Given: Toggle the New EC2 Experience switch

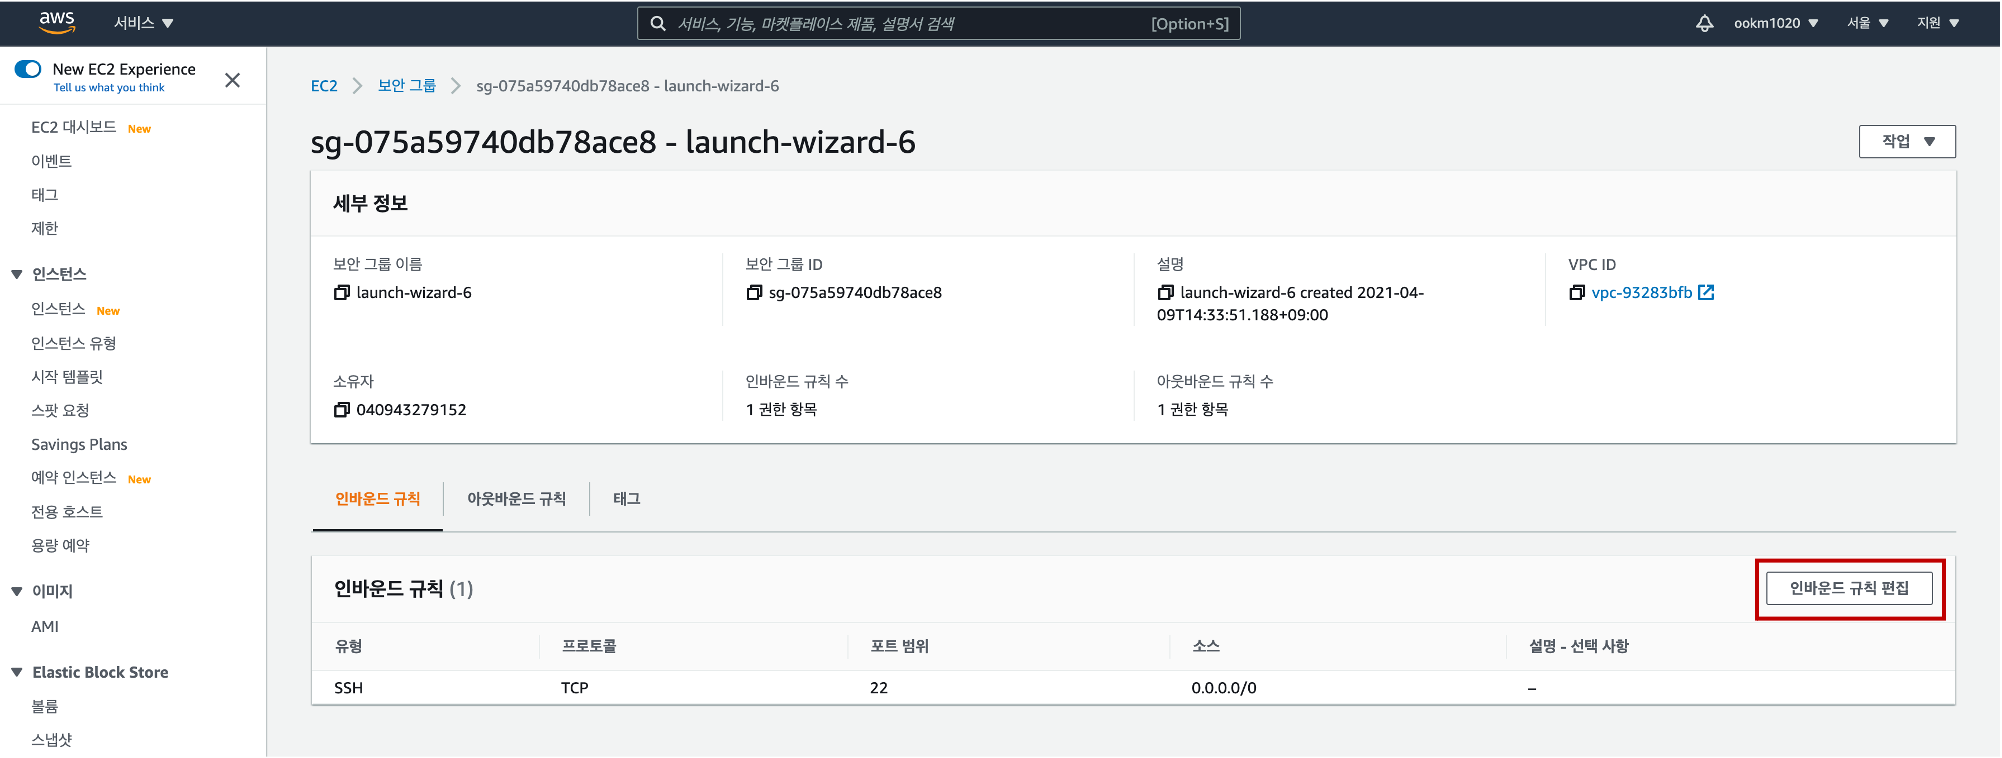Looking at the screenshot, I should tap(28, 69).
